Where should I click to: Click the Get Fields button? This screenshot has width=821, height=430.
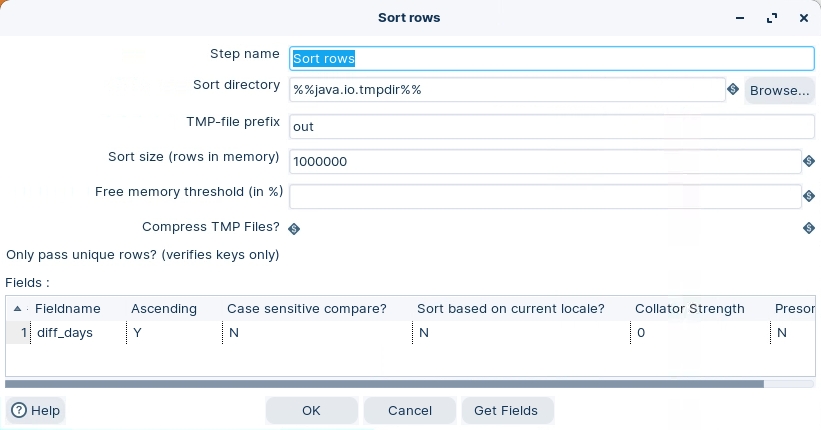click(506, 410)
